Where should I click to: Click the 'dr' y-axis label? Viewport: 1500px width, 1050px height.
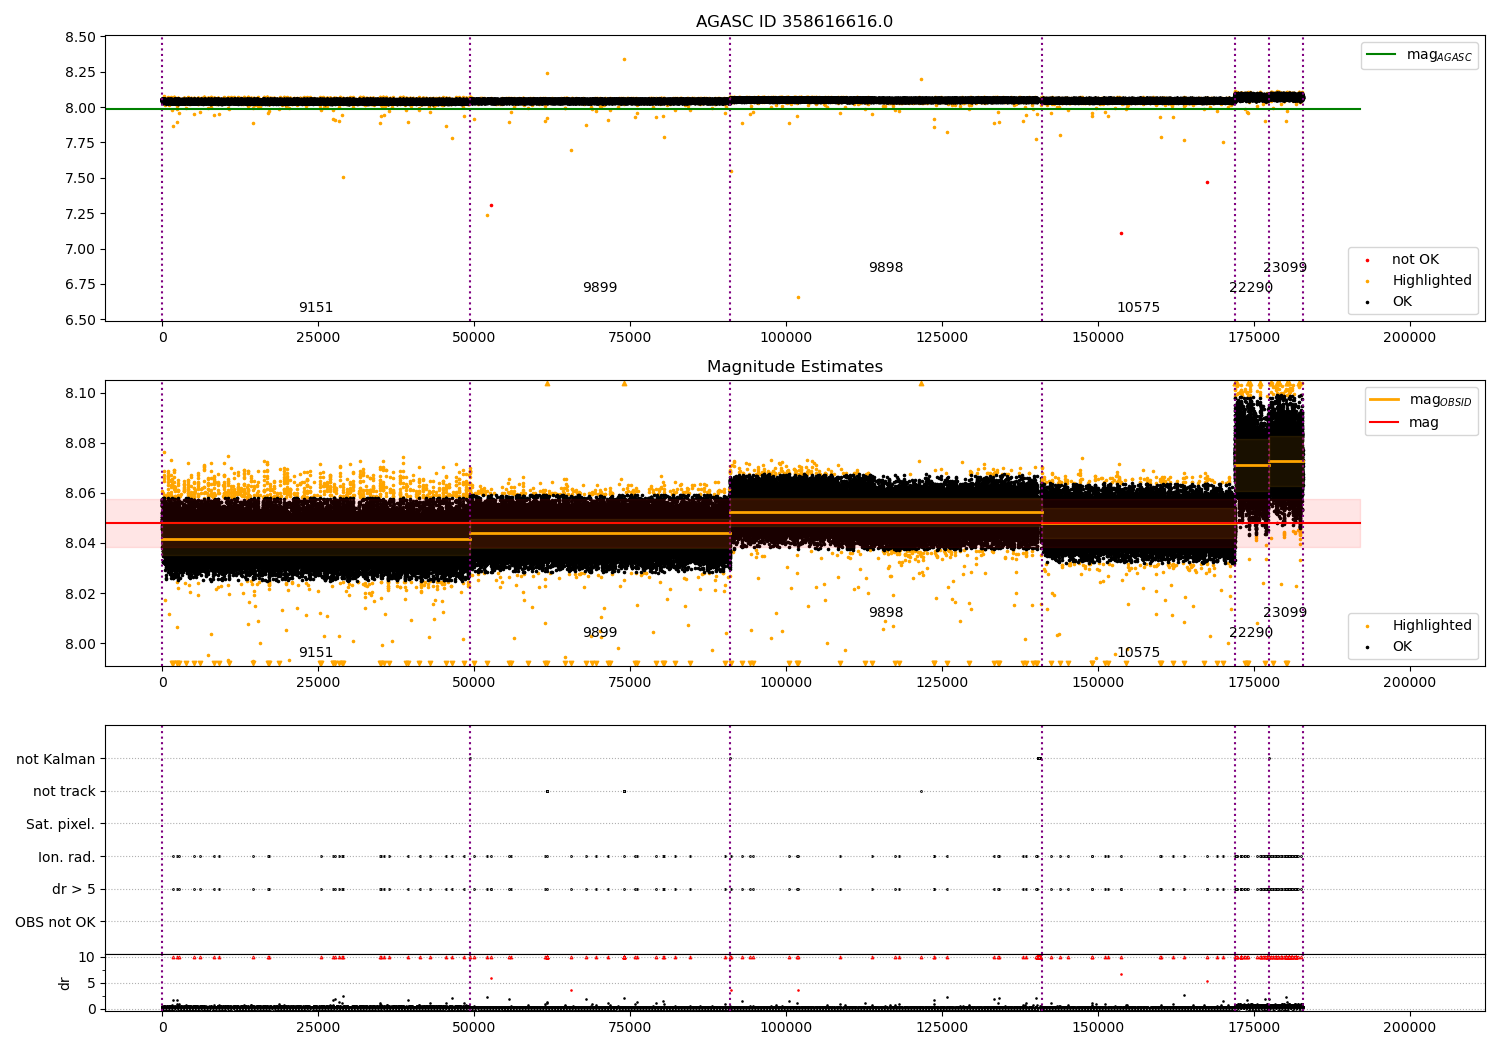point(65,983)
